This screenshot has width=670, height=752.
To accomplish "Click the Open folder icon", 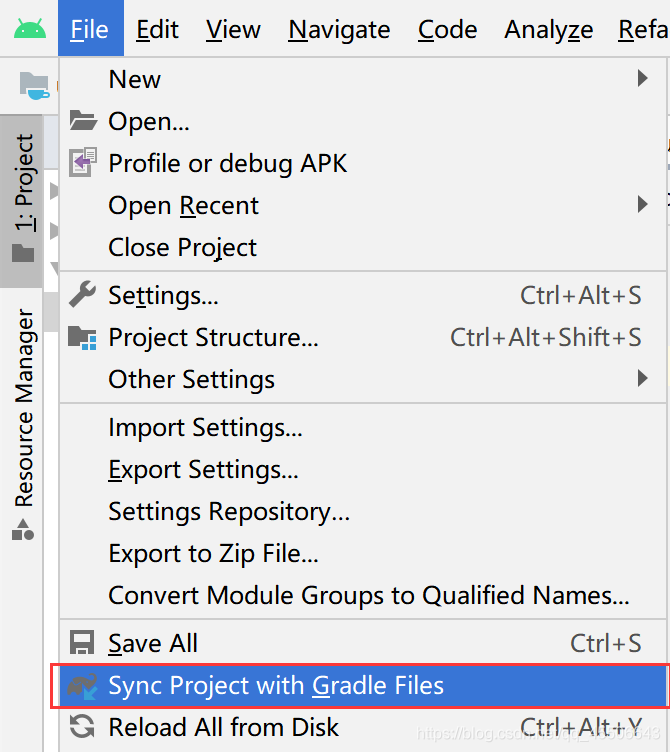I will point(83,120).
